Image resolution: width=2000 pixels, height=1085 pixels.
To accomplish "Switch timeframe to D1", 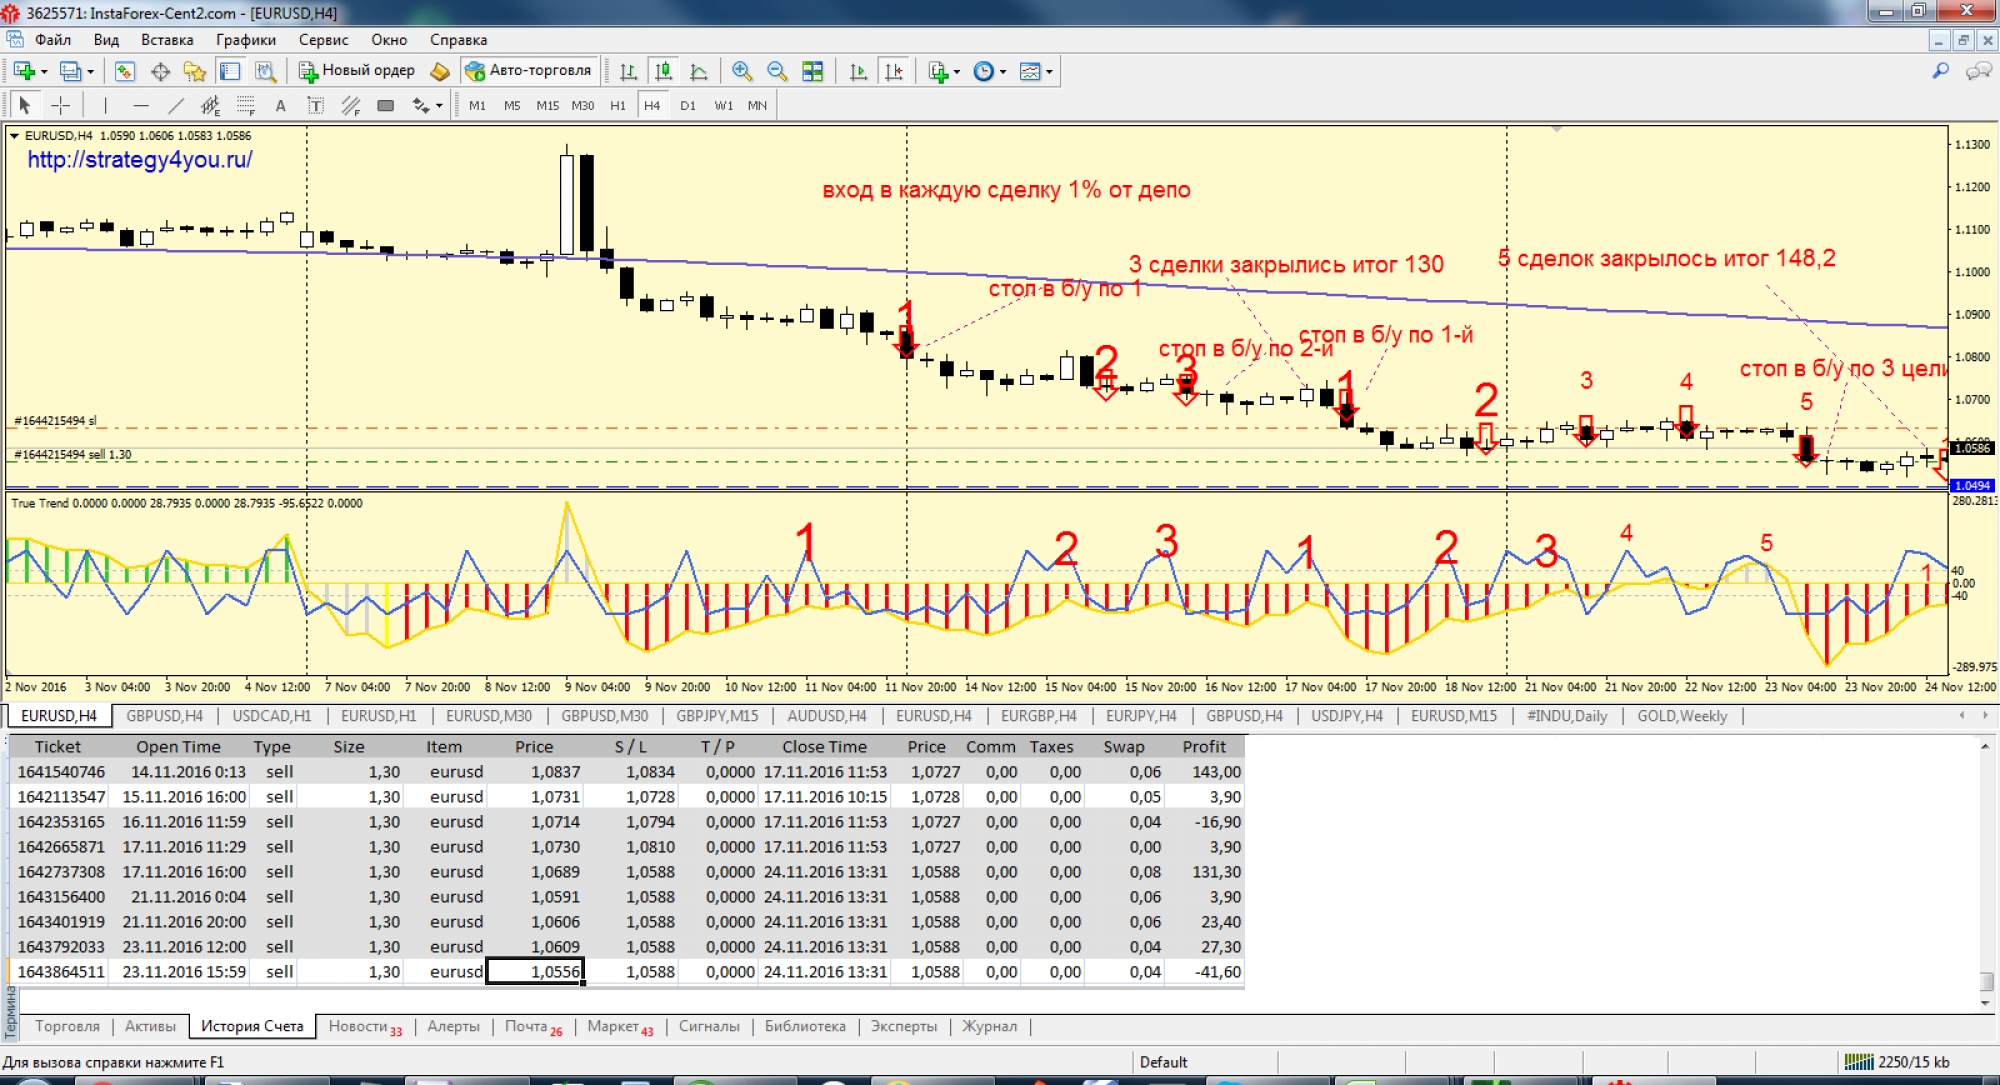I will tap(688, 106).
